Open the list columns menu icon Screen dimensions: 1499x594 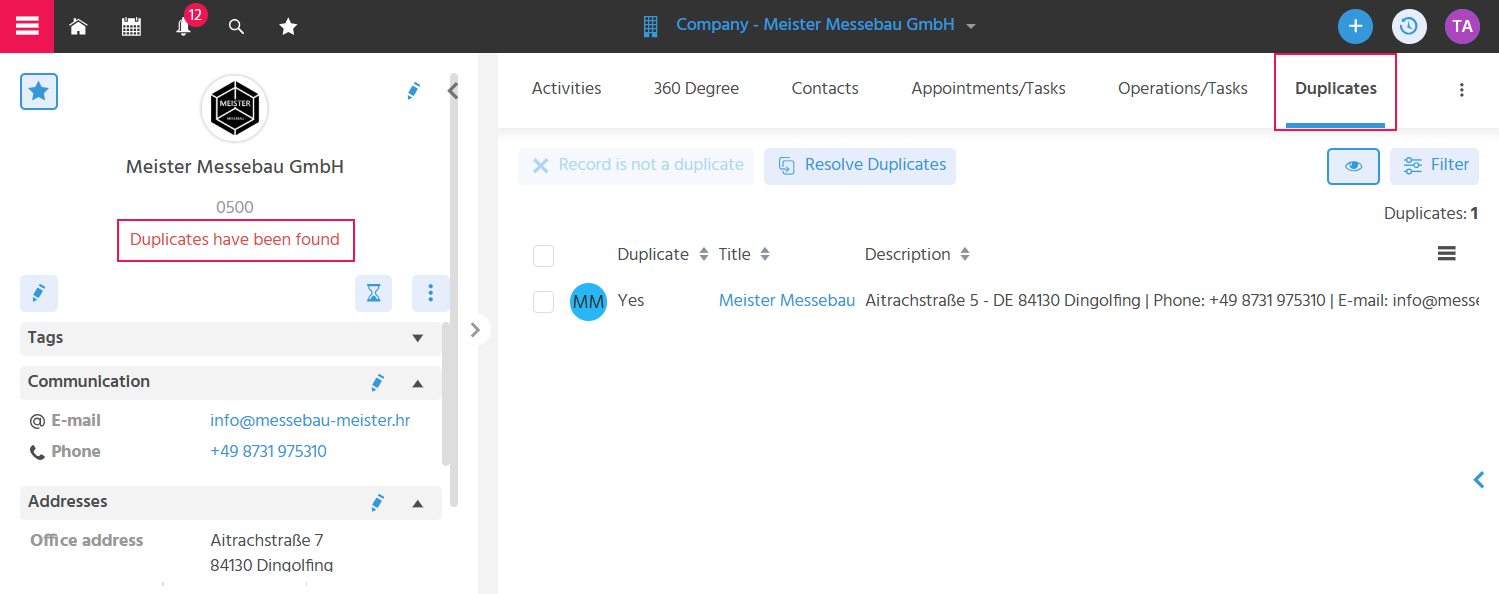(1446, 254)
